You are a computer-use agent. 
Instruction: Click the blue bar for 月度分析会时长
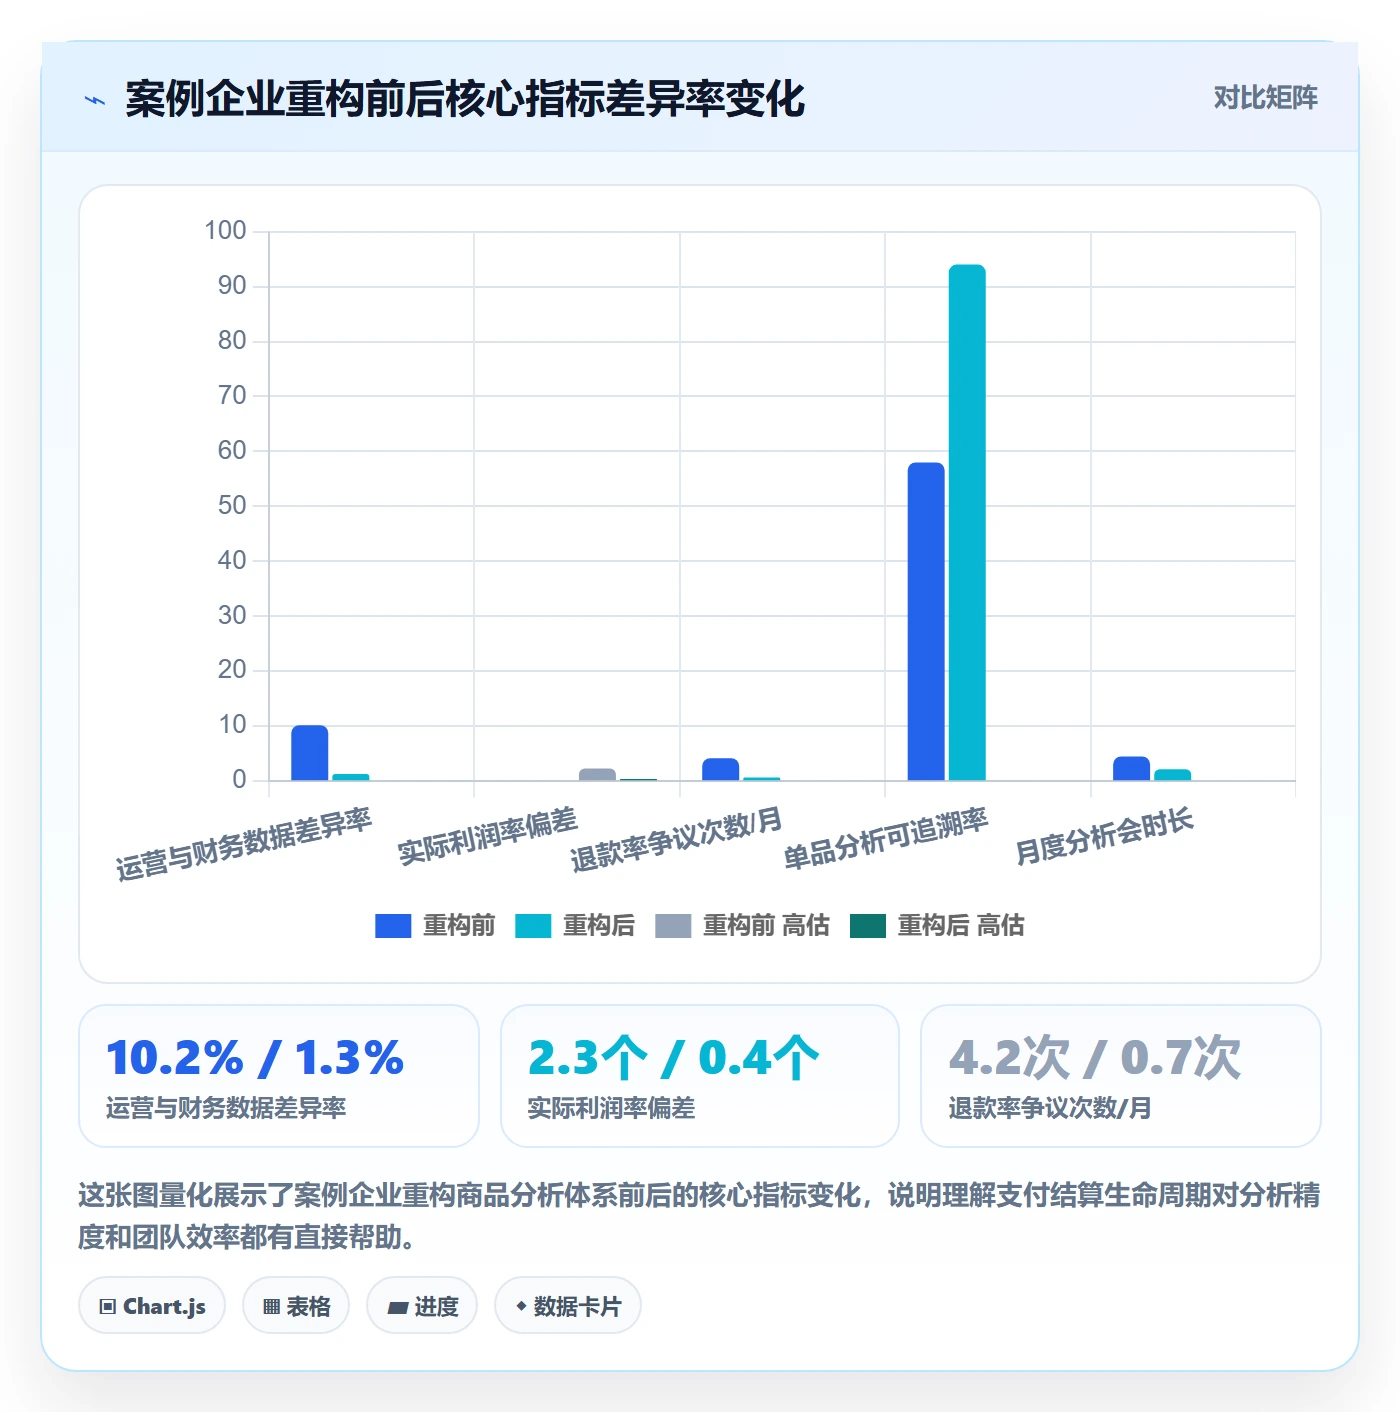coord(1131,768)
